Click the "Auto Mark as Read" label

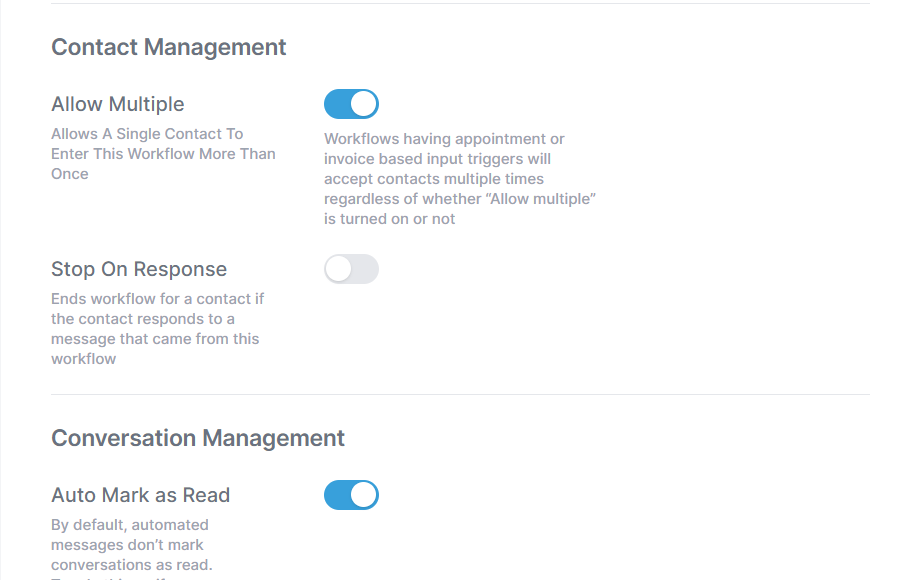[x=141, y=496]
